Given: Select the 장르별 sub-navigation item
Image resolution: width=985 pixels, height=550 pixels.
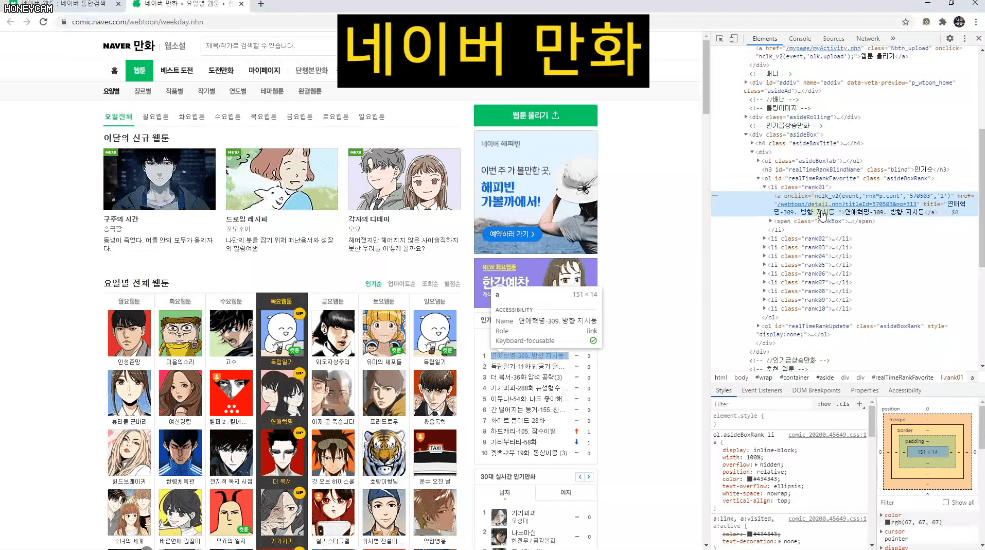Looking at the screenshot, I should pos(143,91).
